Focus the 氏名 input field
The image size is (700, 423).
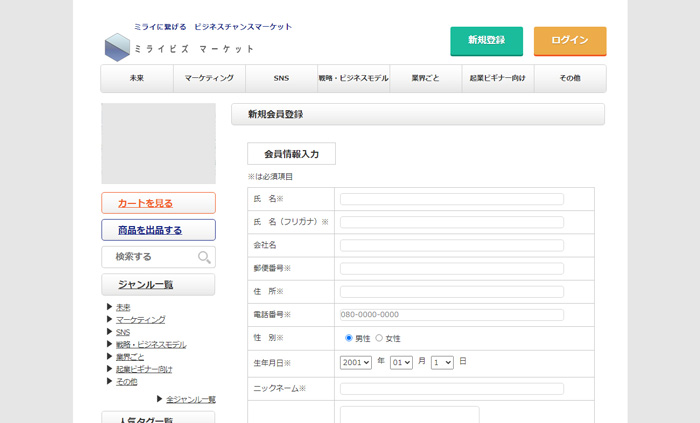pyautogui.click(x=451, y=199)
